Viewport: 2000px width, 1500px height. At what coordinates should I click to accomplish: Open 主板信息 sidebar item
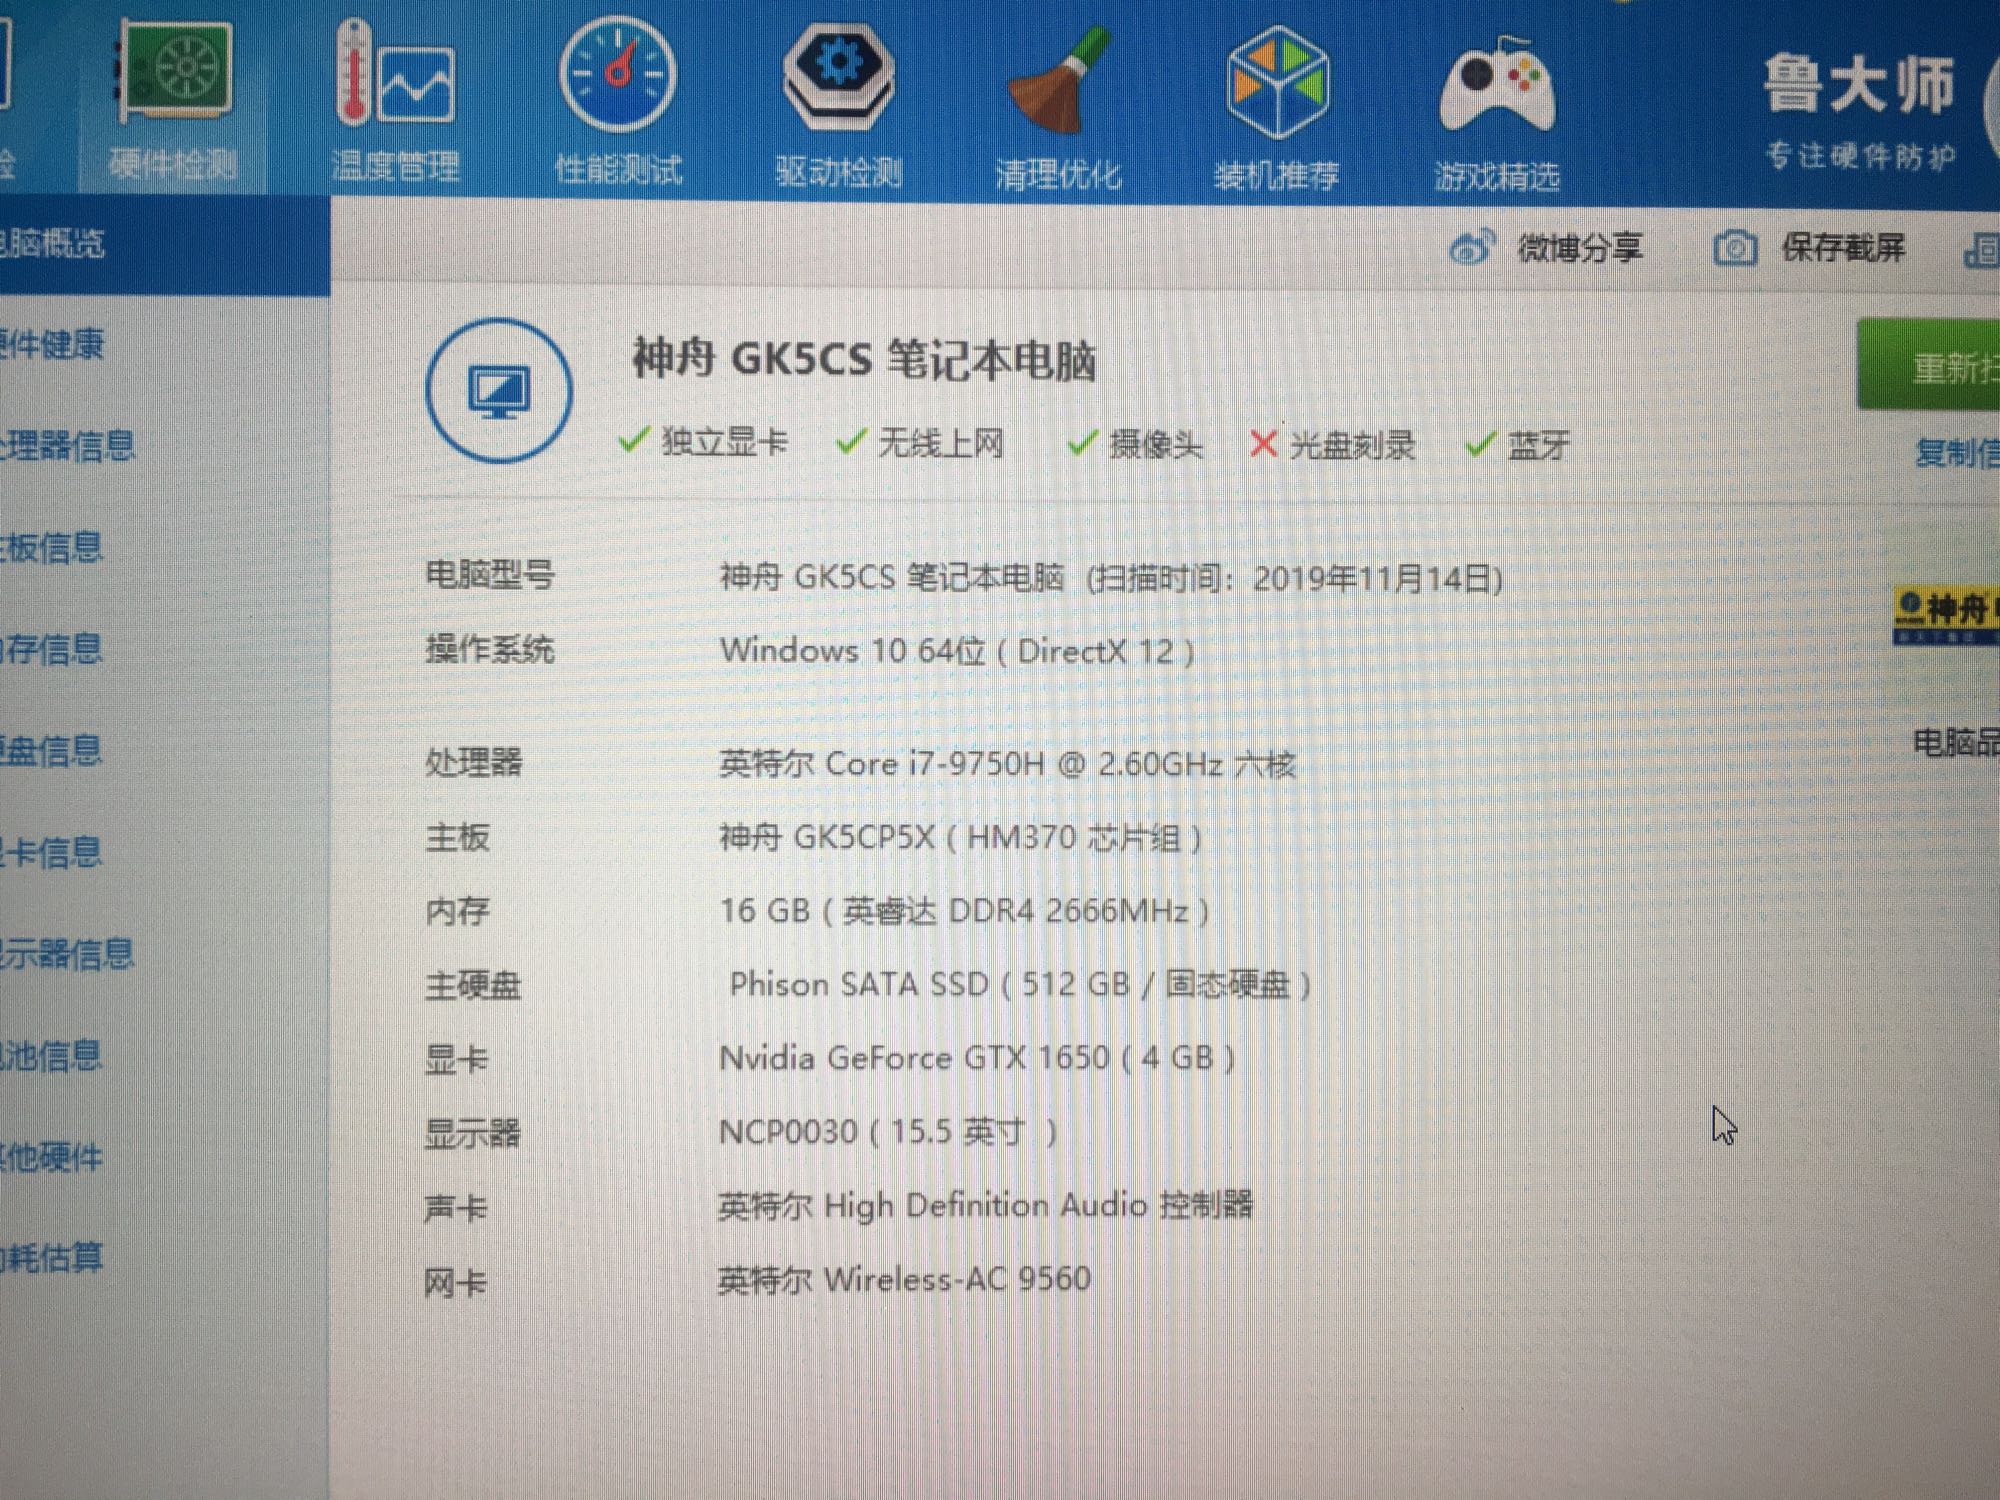tap(52, 547)
